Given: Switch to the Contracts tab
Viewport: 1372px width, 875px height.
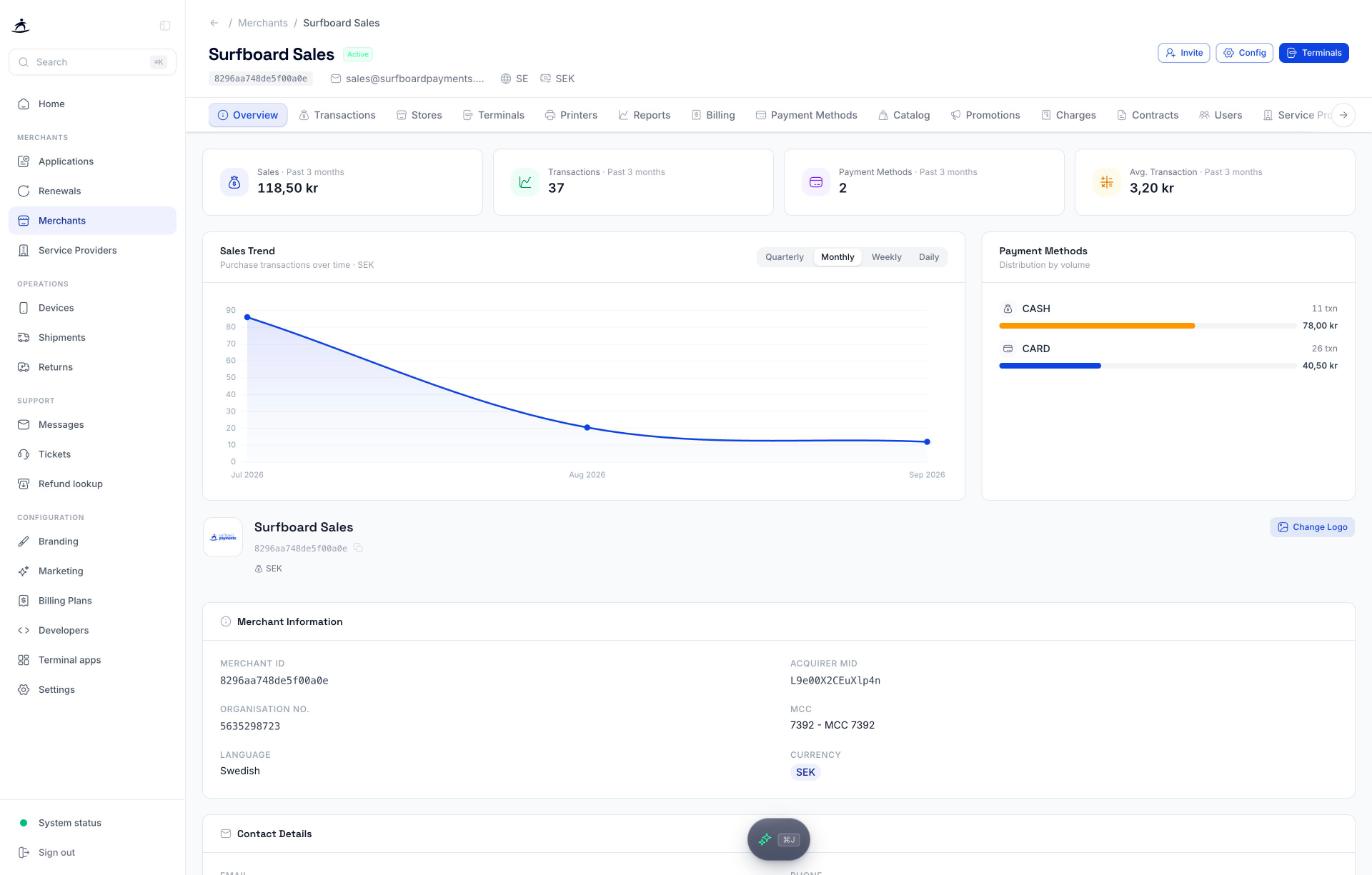Looking at the screenshot, I should pos(1148,115).
